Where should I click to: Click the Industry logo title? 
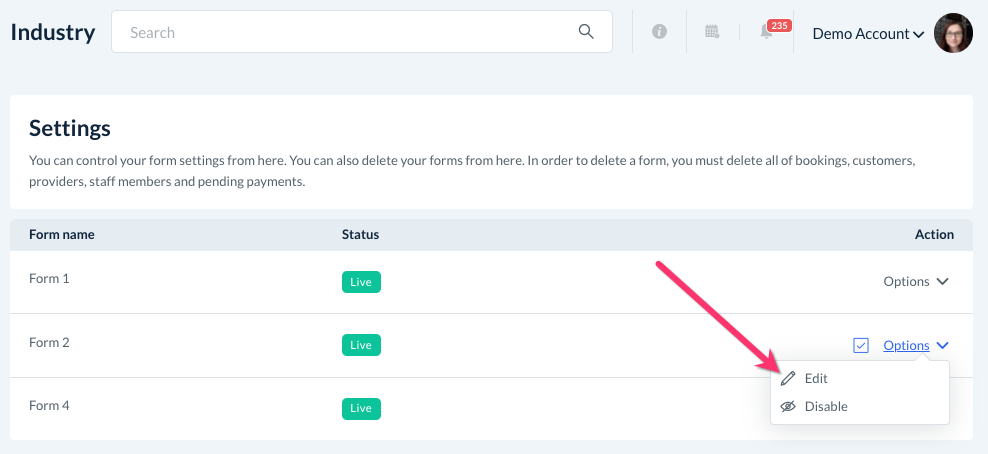pyautogui.click(x=53, y=32)
